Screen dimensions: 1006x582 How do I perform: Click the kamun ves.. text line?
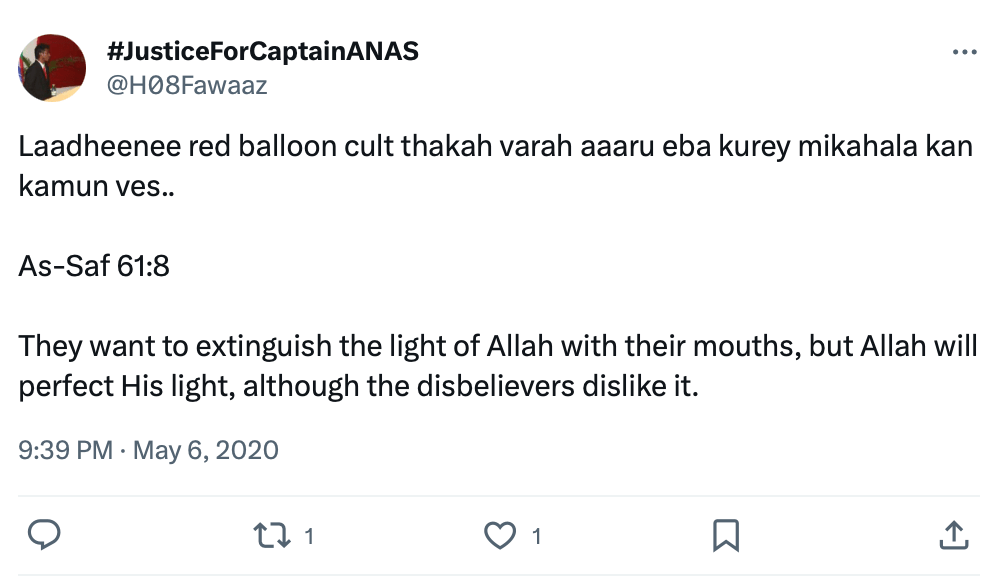(90, 185)
